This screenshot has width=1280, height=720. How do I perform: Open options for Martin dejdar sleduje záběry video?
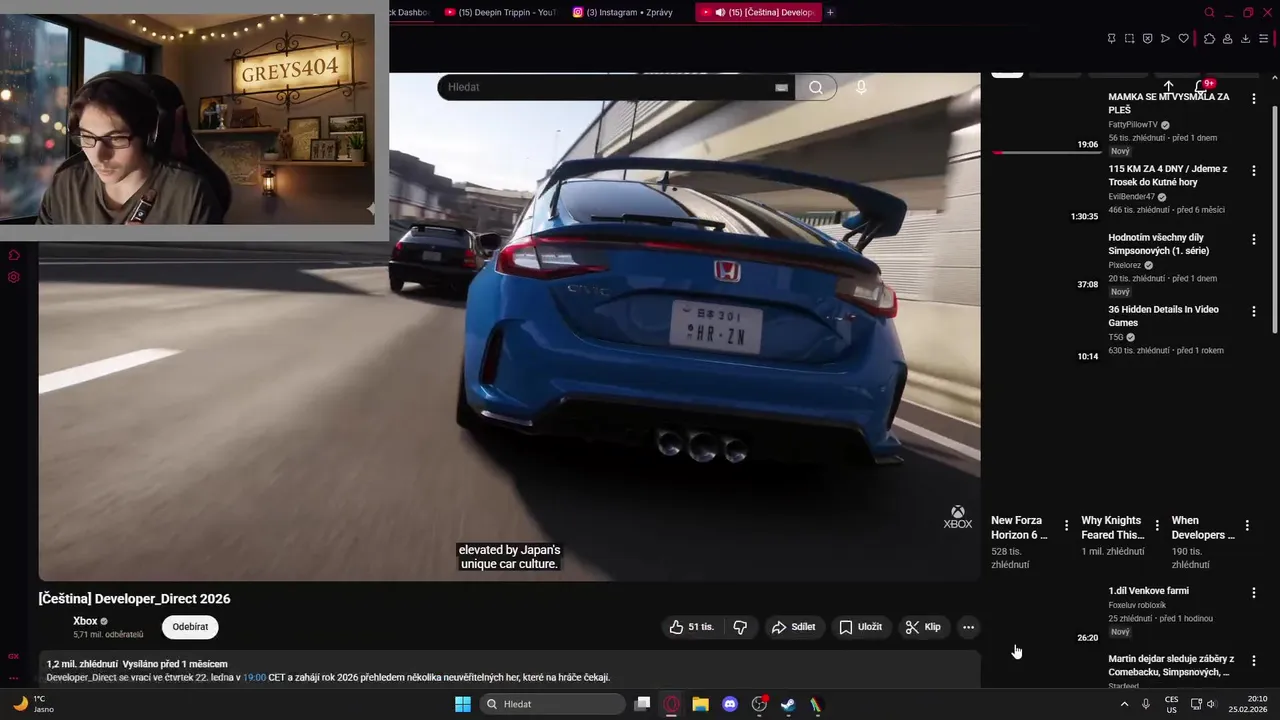tap(1253, 661)
